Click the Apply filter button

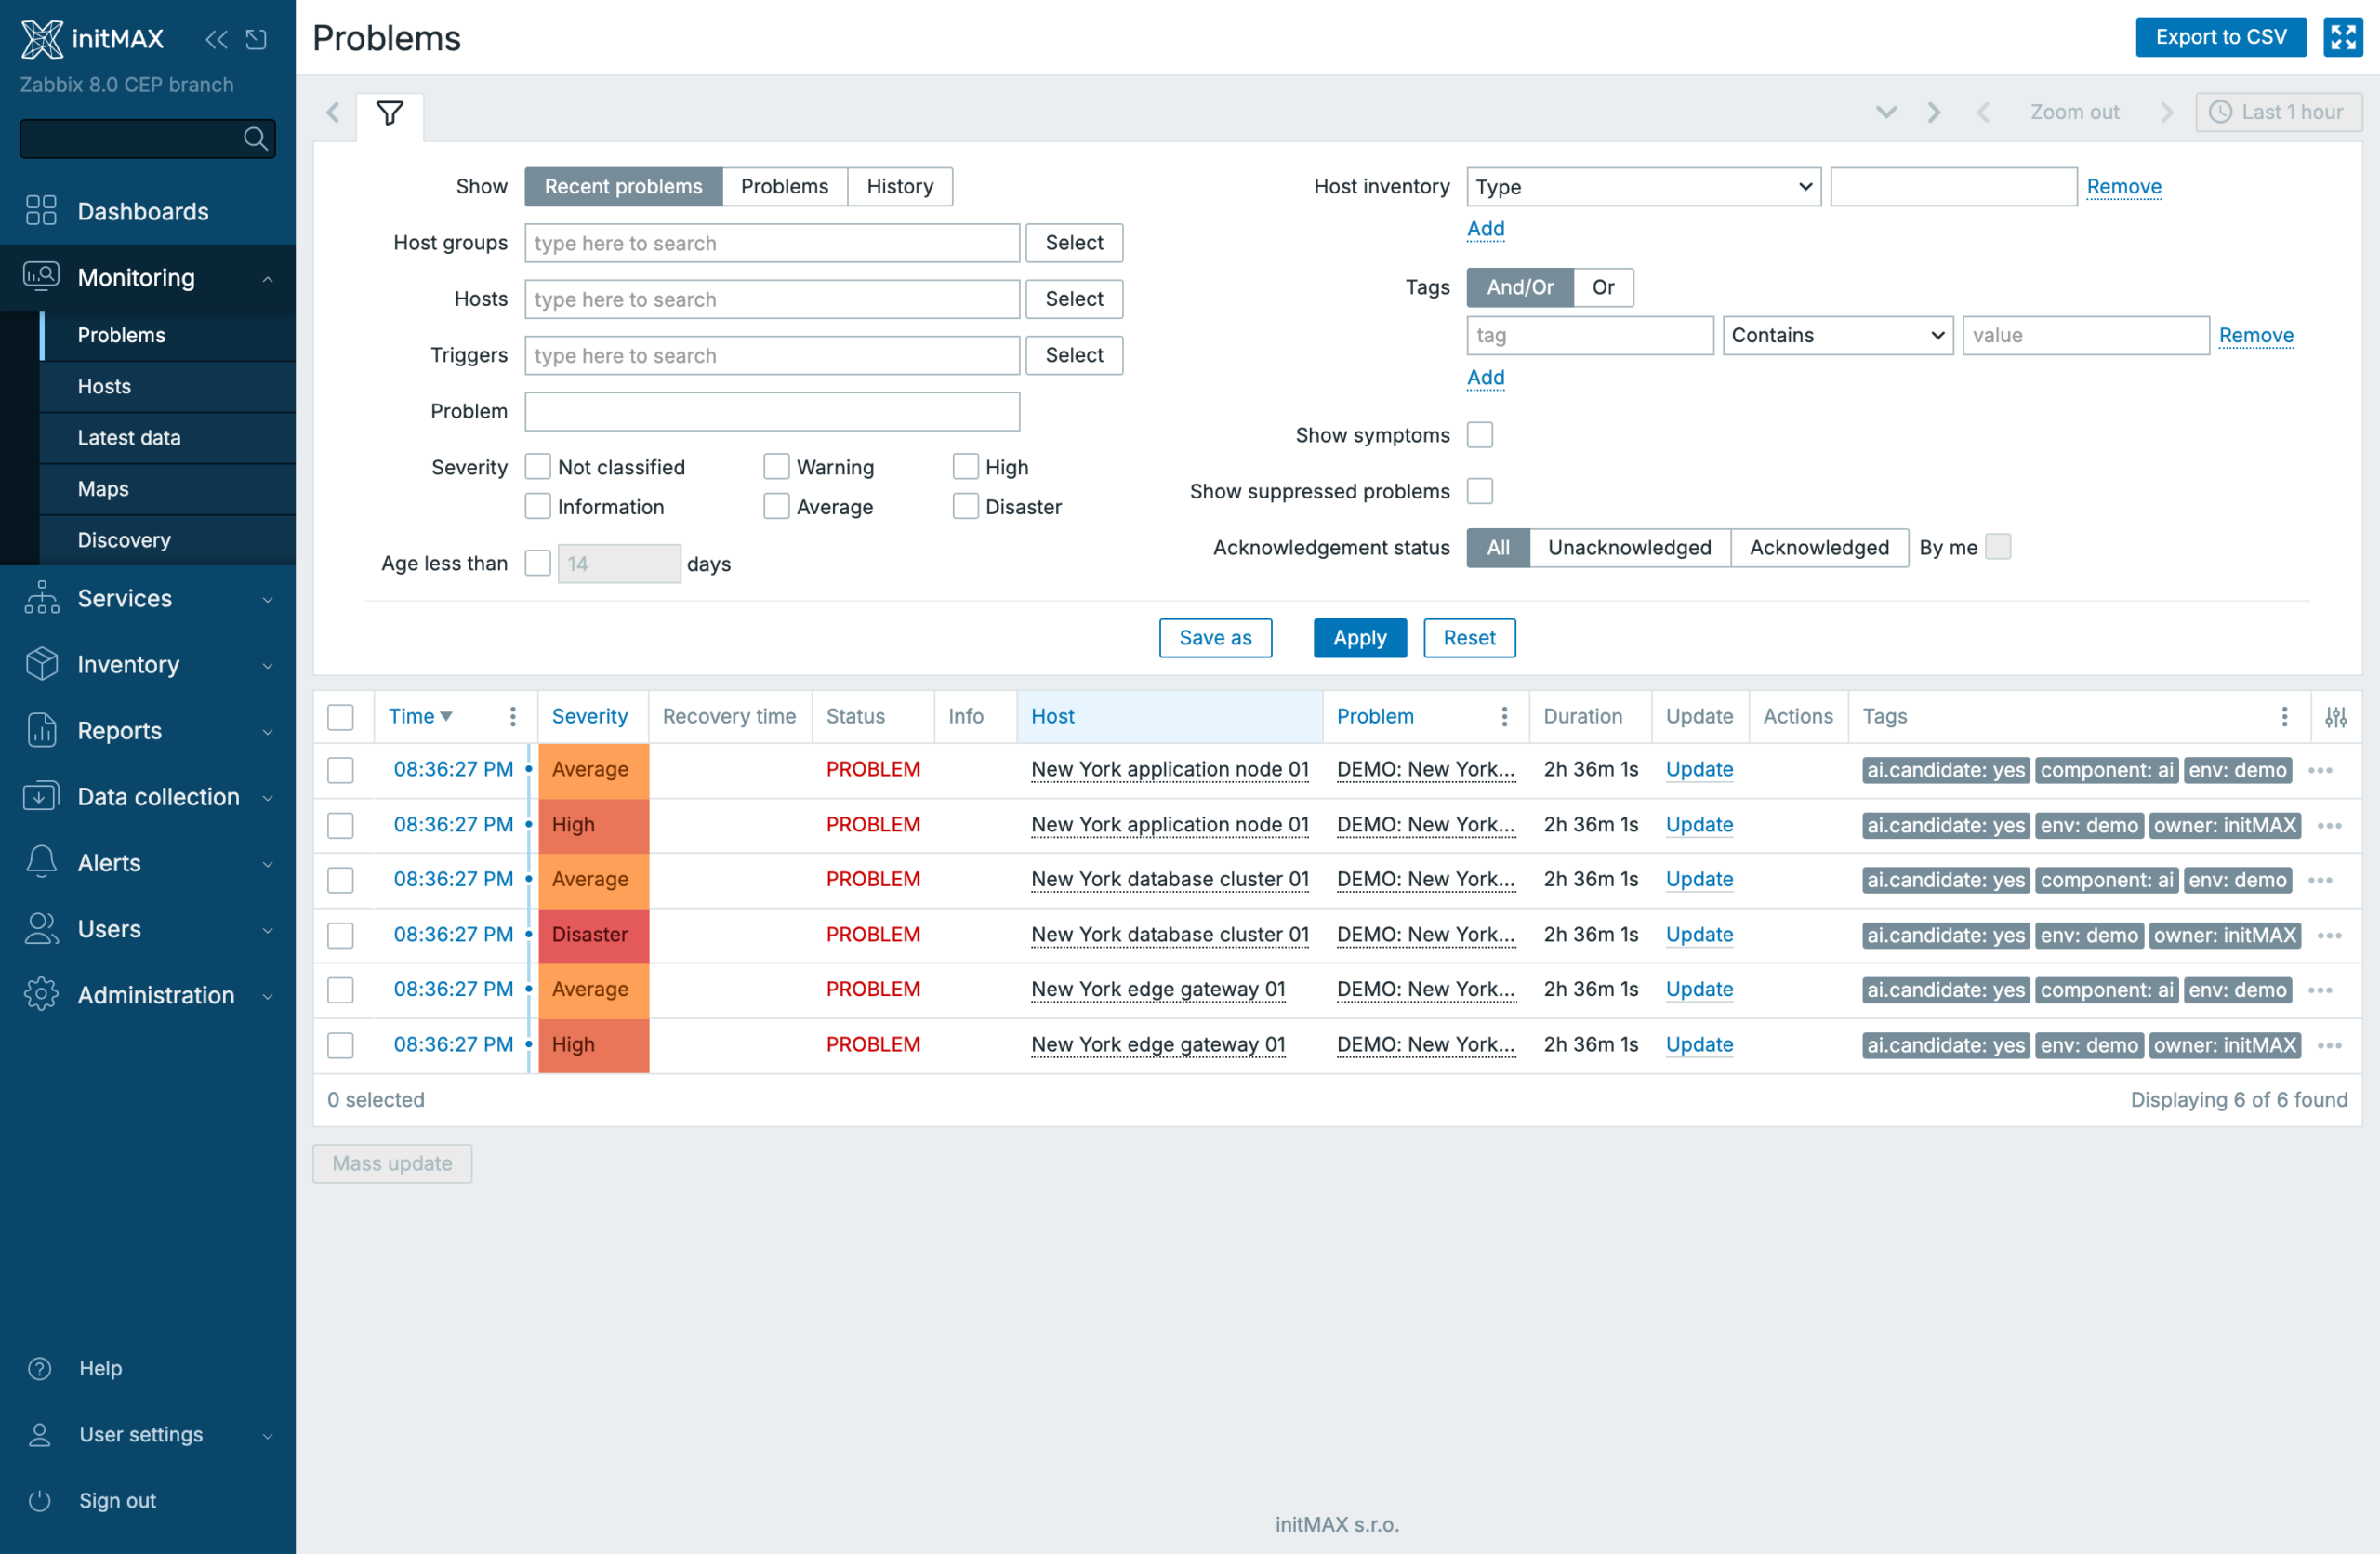tap(1359, 638)
